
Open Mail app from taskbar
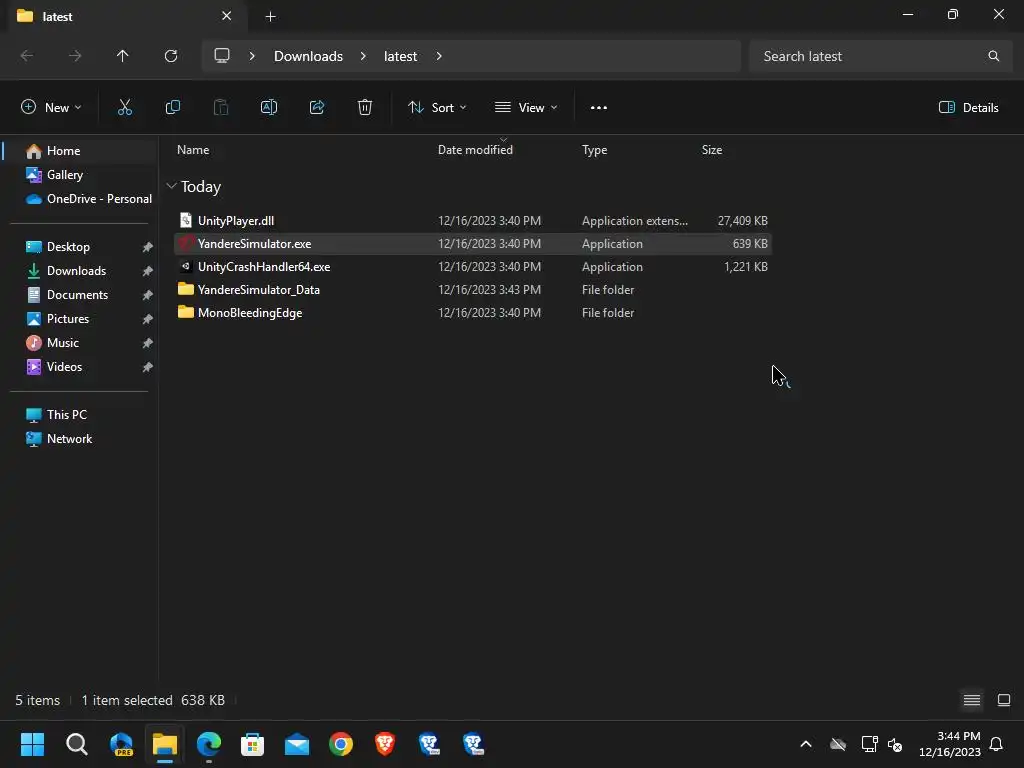coord(297,744)
